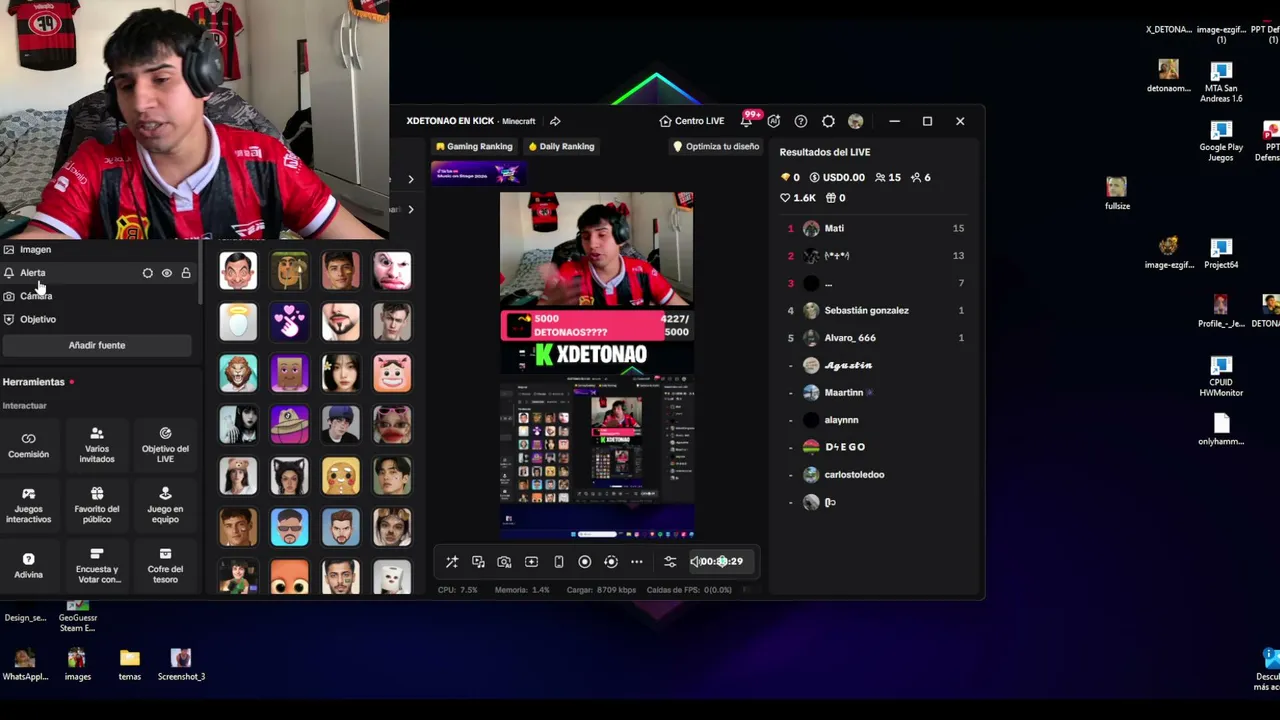Open settings gear in title bar
This screenshot has height=720, width=1280.
tap(828, 121)
